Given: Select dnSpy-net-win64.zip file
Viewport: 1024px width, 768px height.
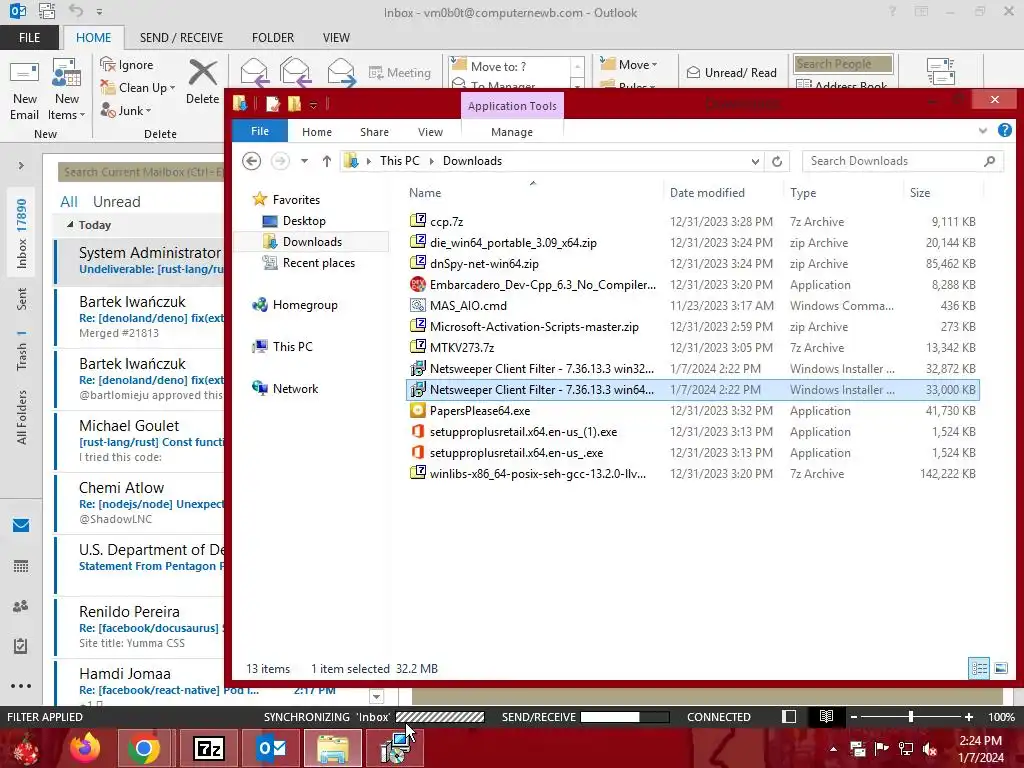Looking at the screenshot, I should (692, 264).
